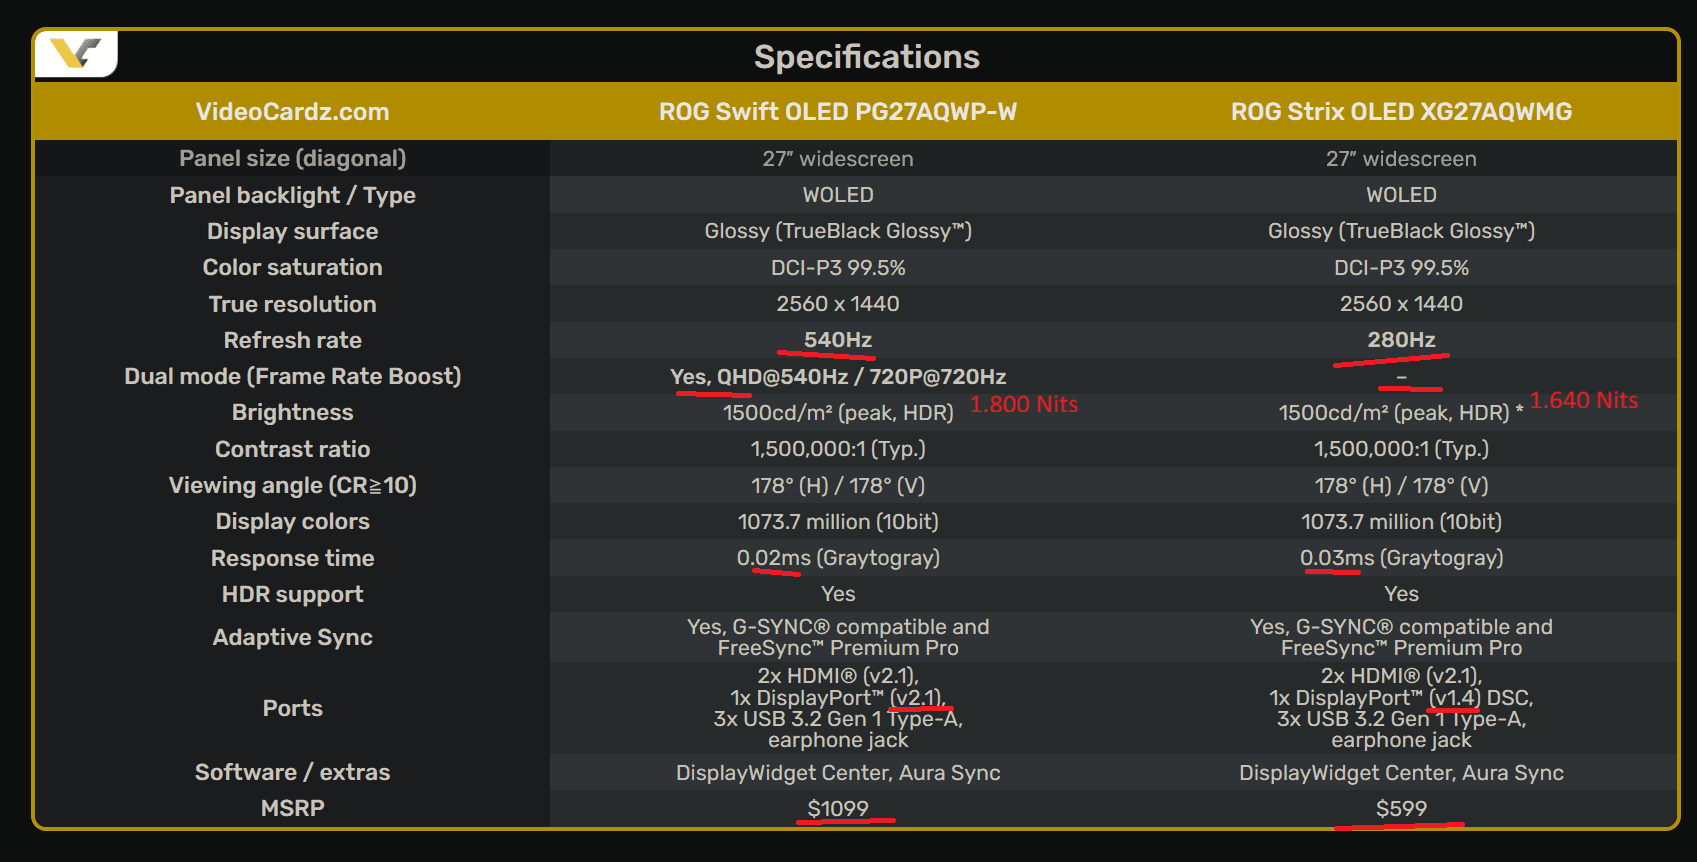Click the Adaptive Sync row label
1697x862 pixels.
click(292, 637)
